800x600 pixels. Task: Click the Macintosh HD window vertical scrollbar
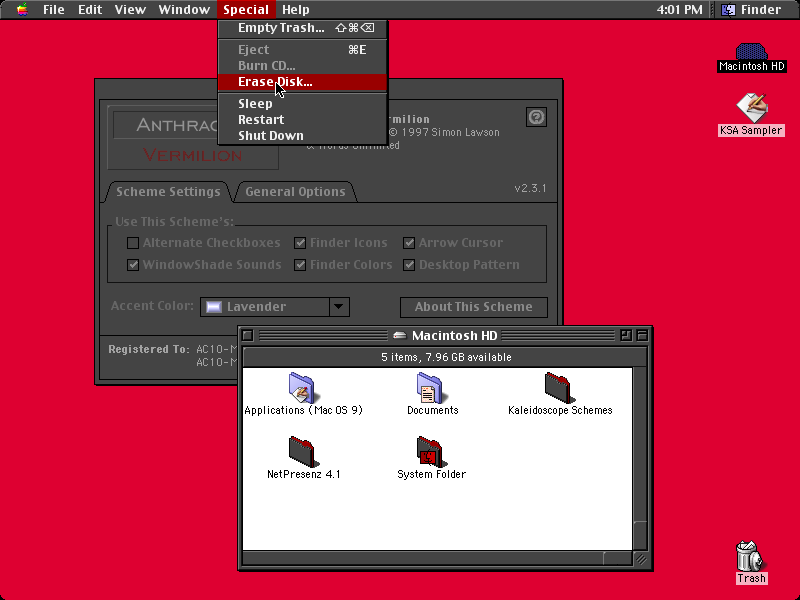[x=640, y=459]
